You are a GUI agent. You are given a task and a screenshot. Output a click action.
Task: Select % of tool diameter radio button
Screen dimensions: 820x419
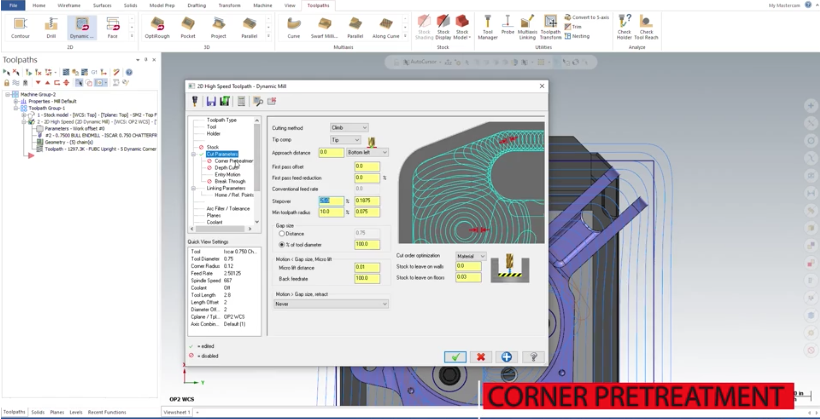point(282,245)
